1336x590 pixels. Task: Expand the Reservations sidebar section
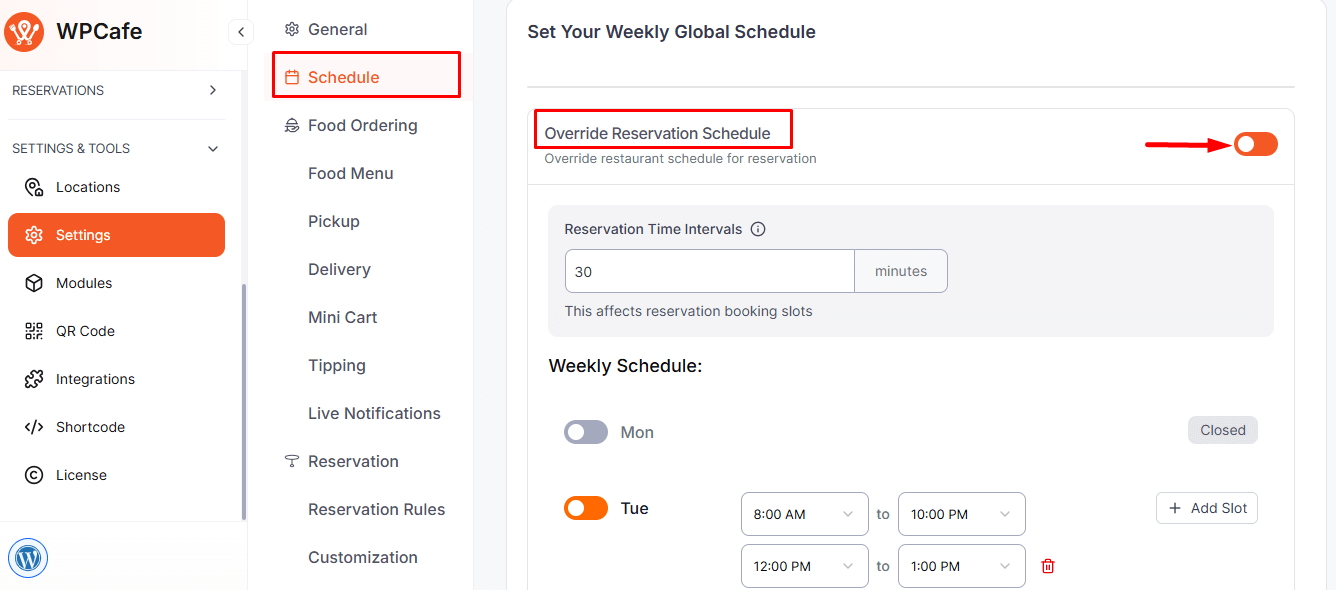[x=212, y=90]
